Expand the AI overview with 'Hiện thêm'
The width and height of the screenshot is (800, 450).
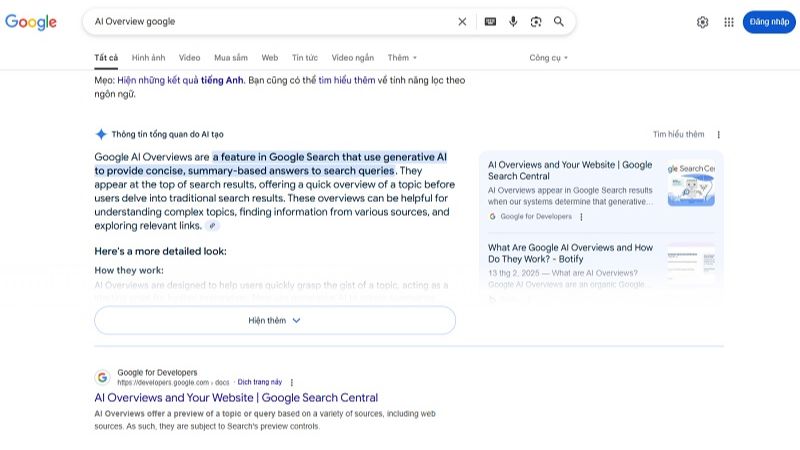(x=275, y=320)
